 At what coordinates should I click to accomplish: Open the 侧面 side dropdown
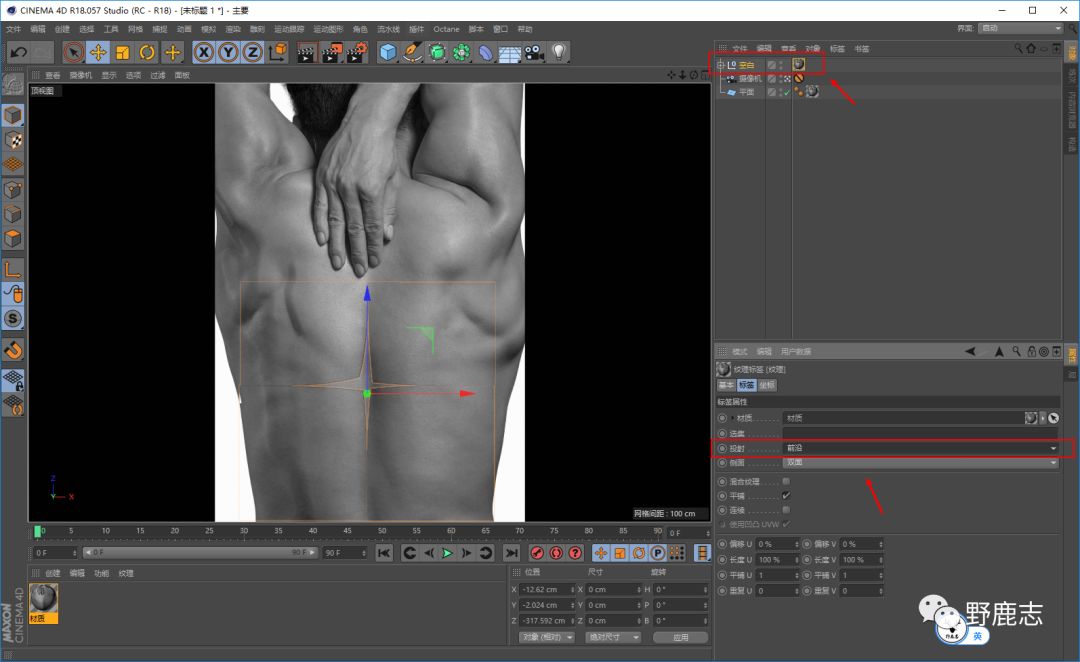tap(920, 463)
